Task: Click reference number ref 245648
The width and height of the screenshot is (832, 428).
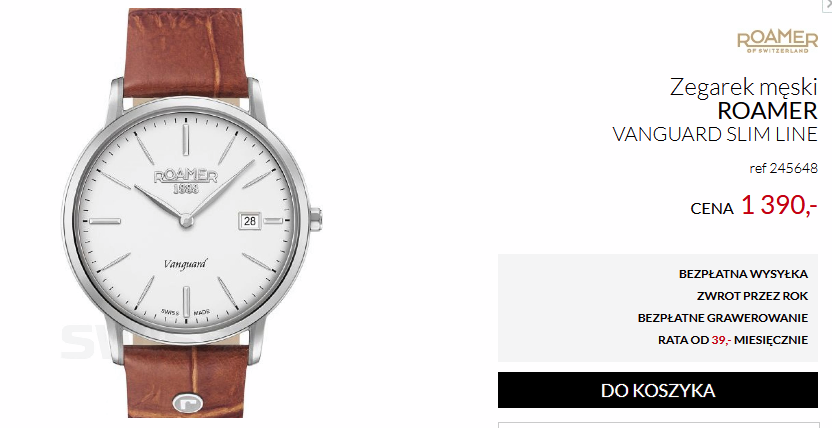Action: 783,168
